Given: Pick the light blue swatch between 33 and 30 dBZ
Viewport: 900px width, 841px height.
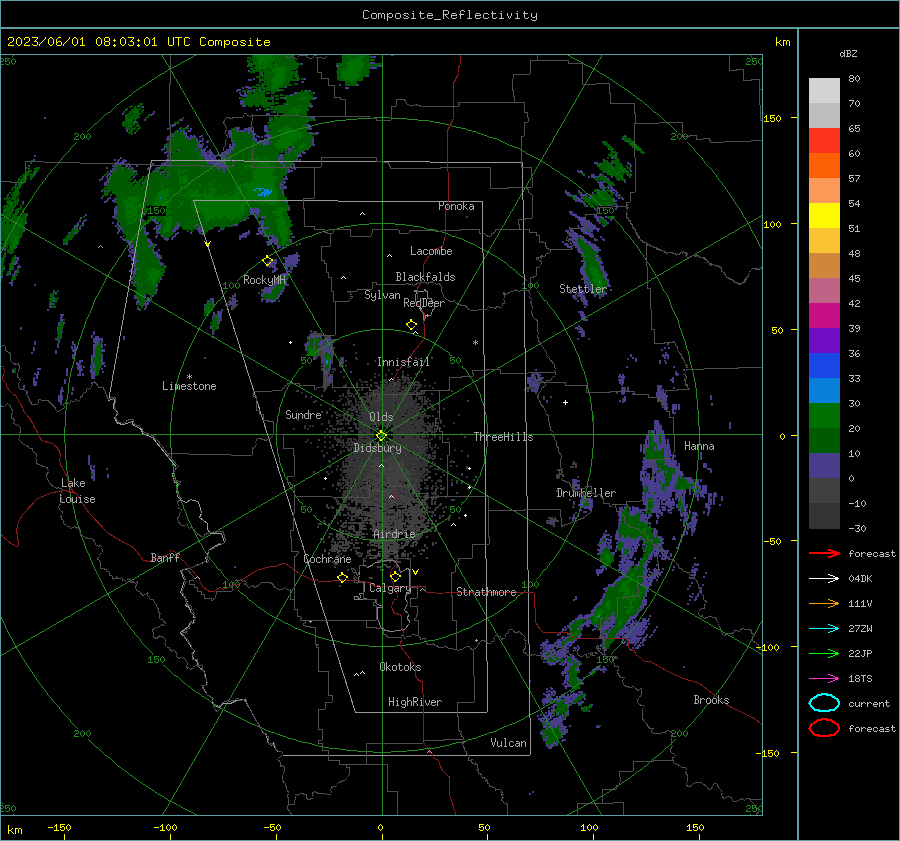Looking at the screenshot, I should point(824,391).
